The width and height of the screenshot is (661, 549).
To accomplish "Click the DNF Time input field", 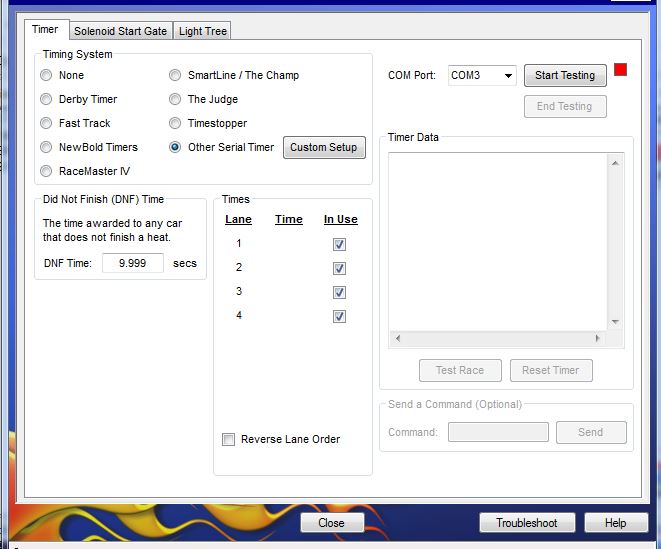I will (132, 263).
